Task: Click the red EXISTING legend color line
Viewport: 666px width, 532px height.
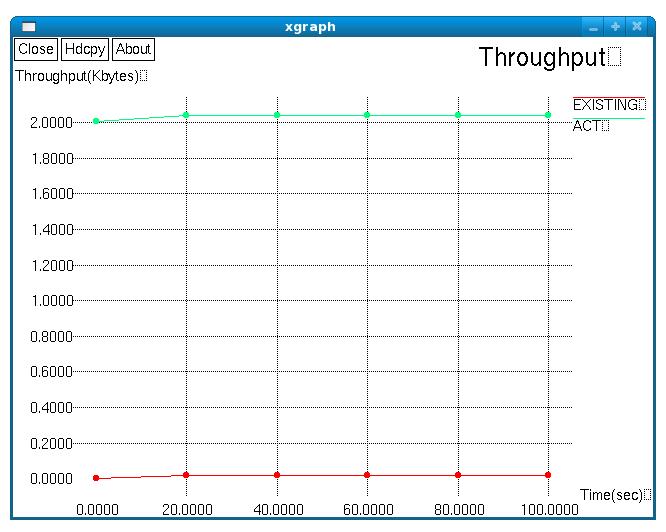Action: 609,97
